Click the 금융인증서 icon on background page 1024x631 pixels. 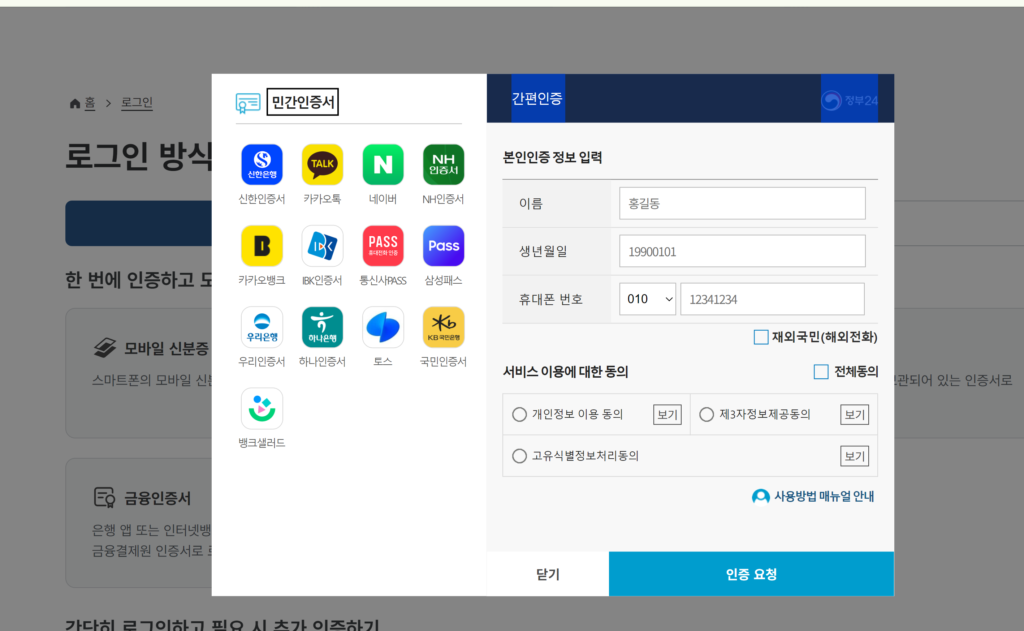click(x=104, y=498)
